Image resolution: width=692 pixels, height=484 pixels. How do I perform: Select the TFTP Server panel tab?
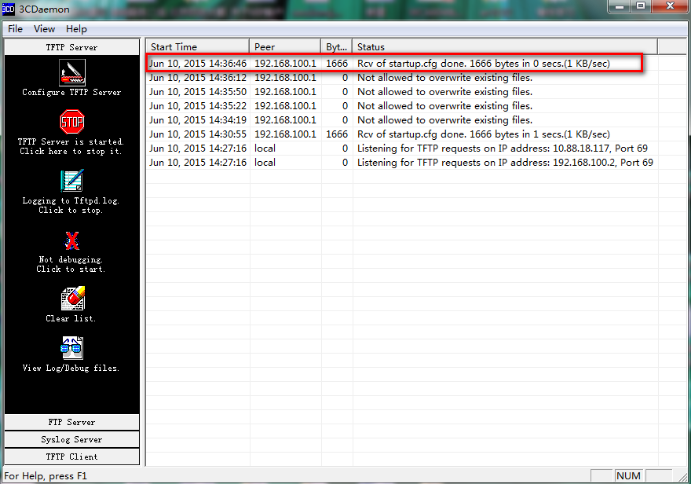(72, 47)
